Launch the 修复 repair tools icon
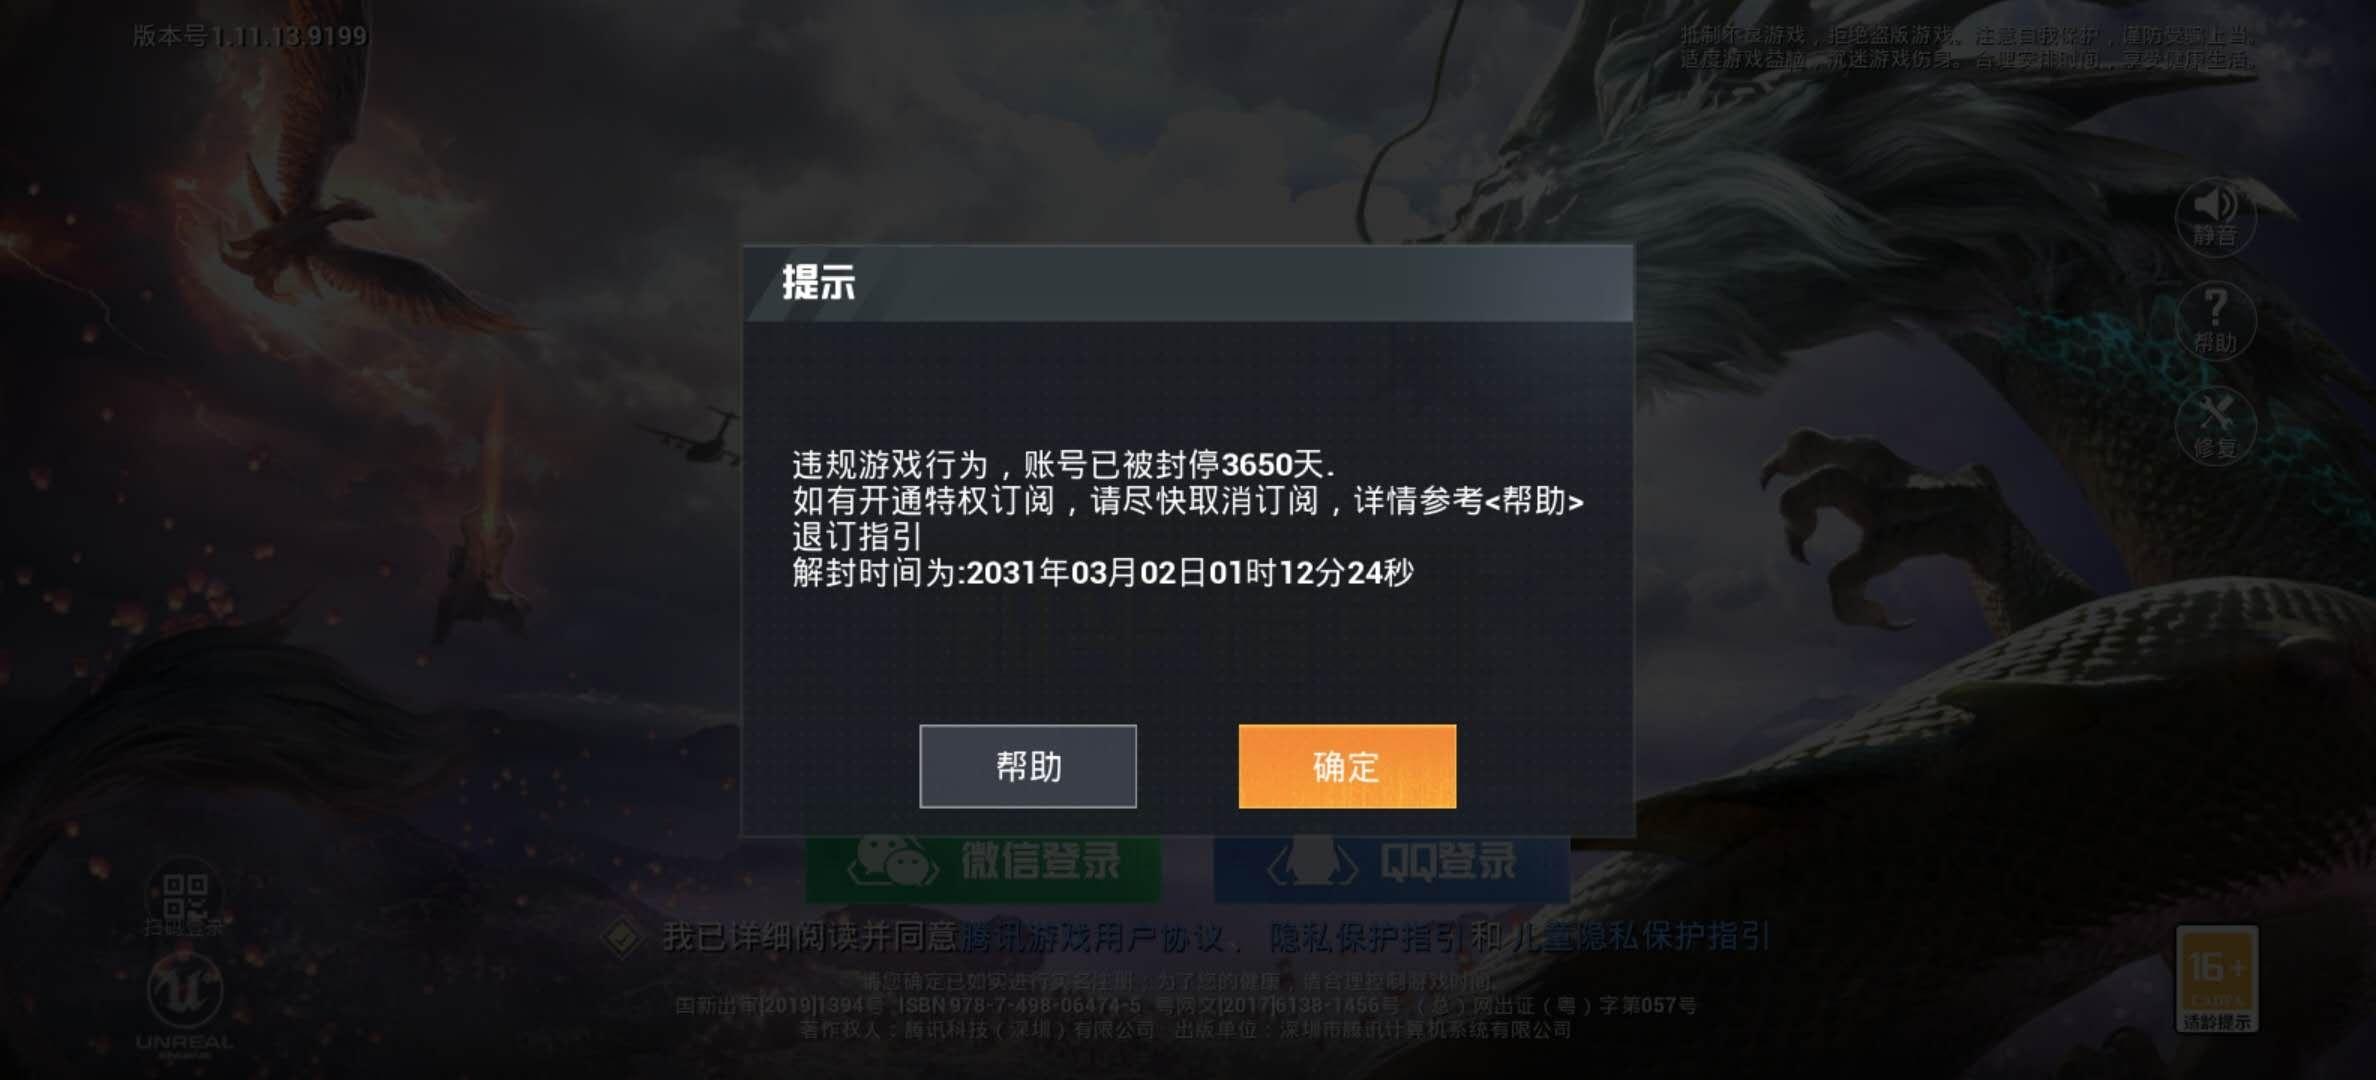2376x1080 pixels. tap(2215, 426)
